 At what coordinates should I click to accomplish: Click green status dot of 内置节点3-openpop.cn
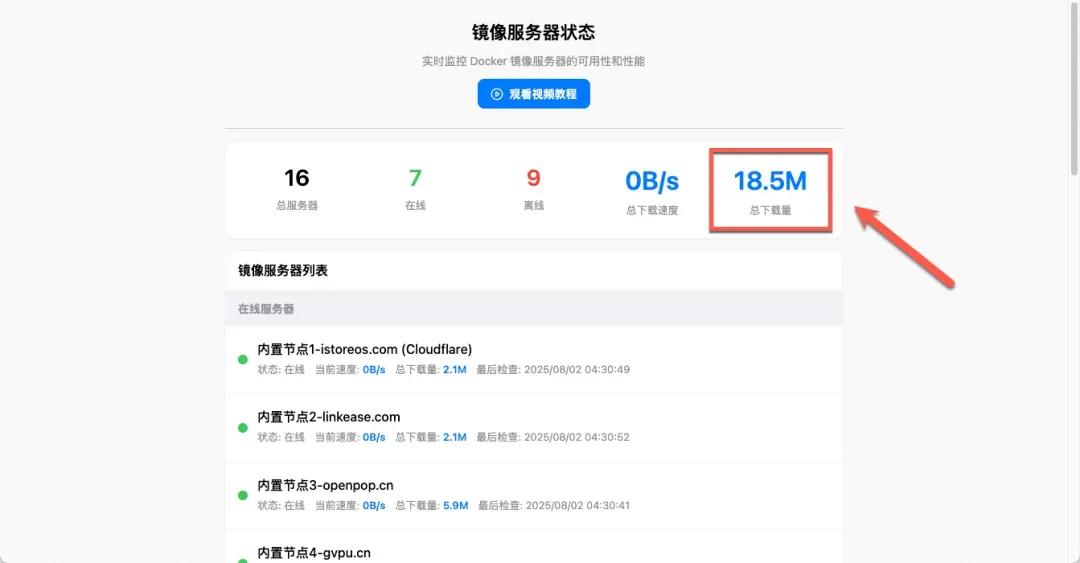click(242, 495)
